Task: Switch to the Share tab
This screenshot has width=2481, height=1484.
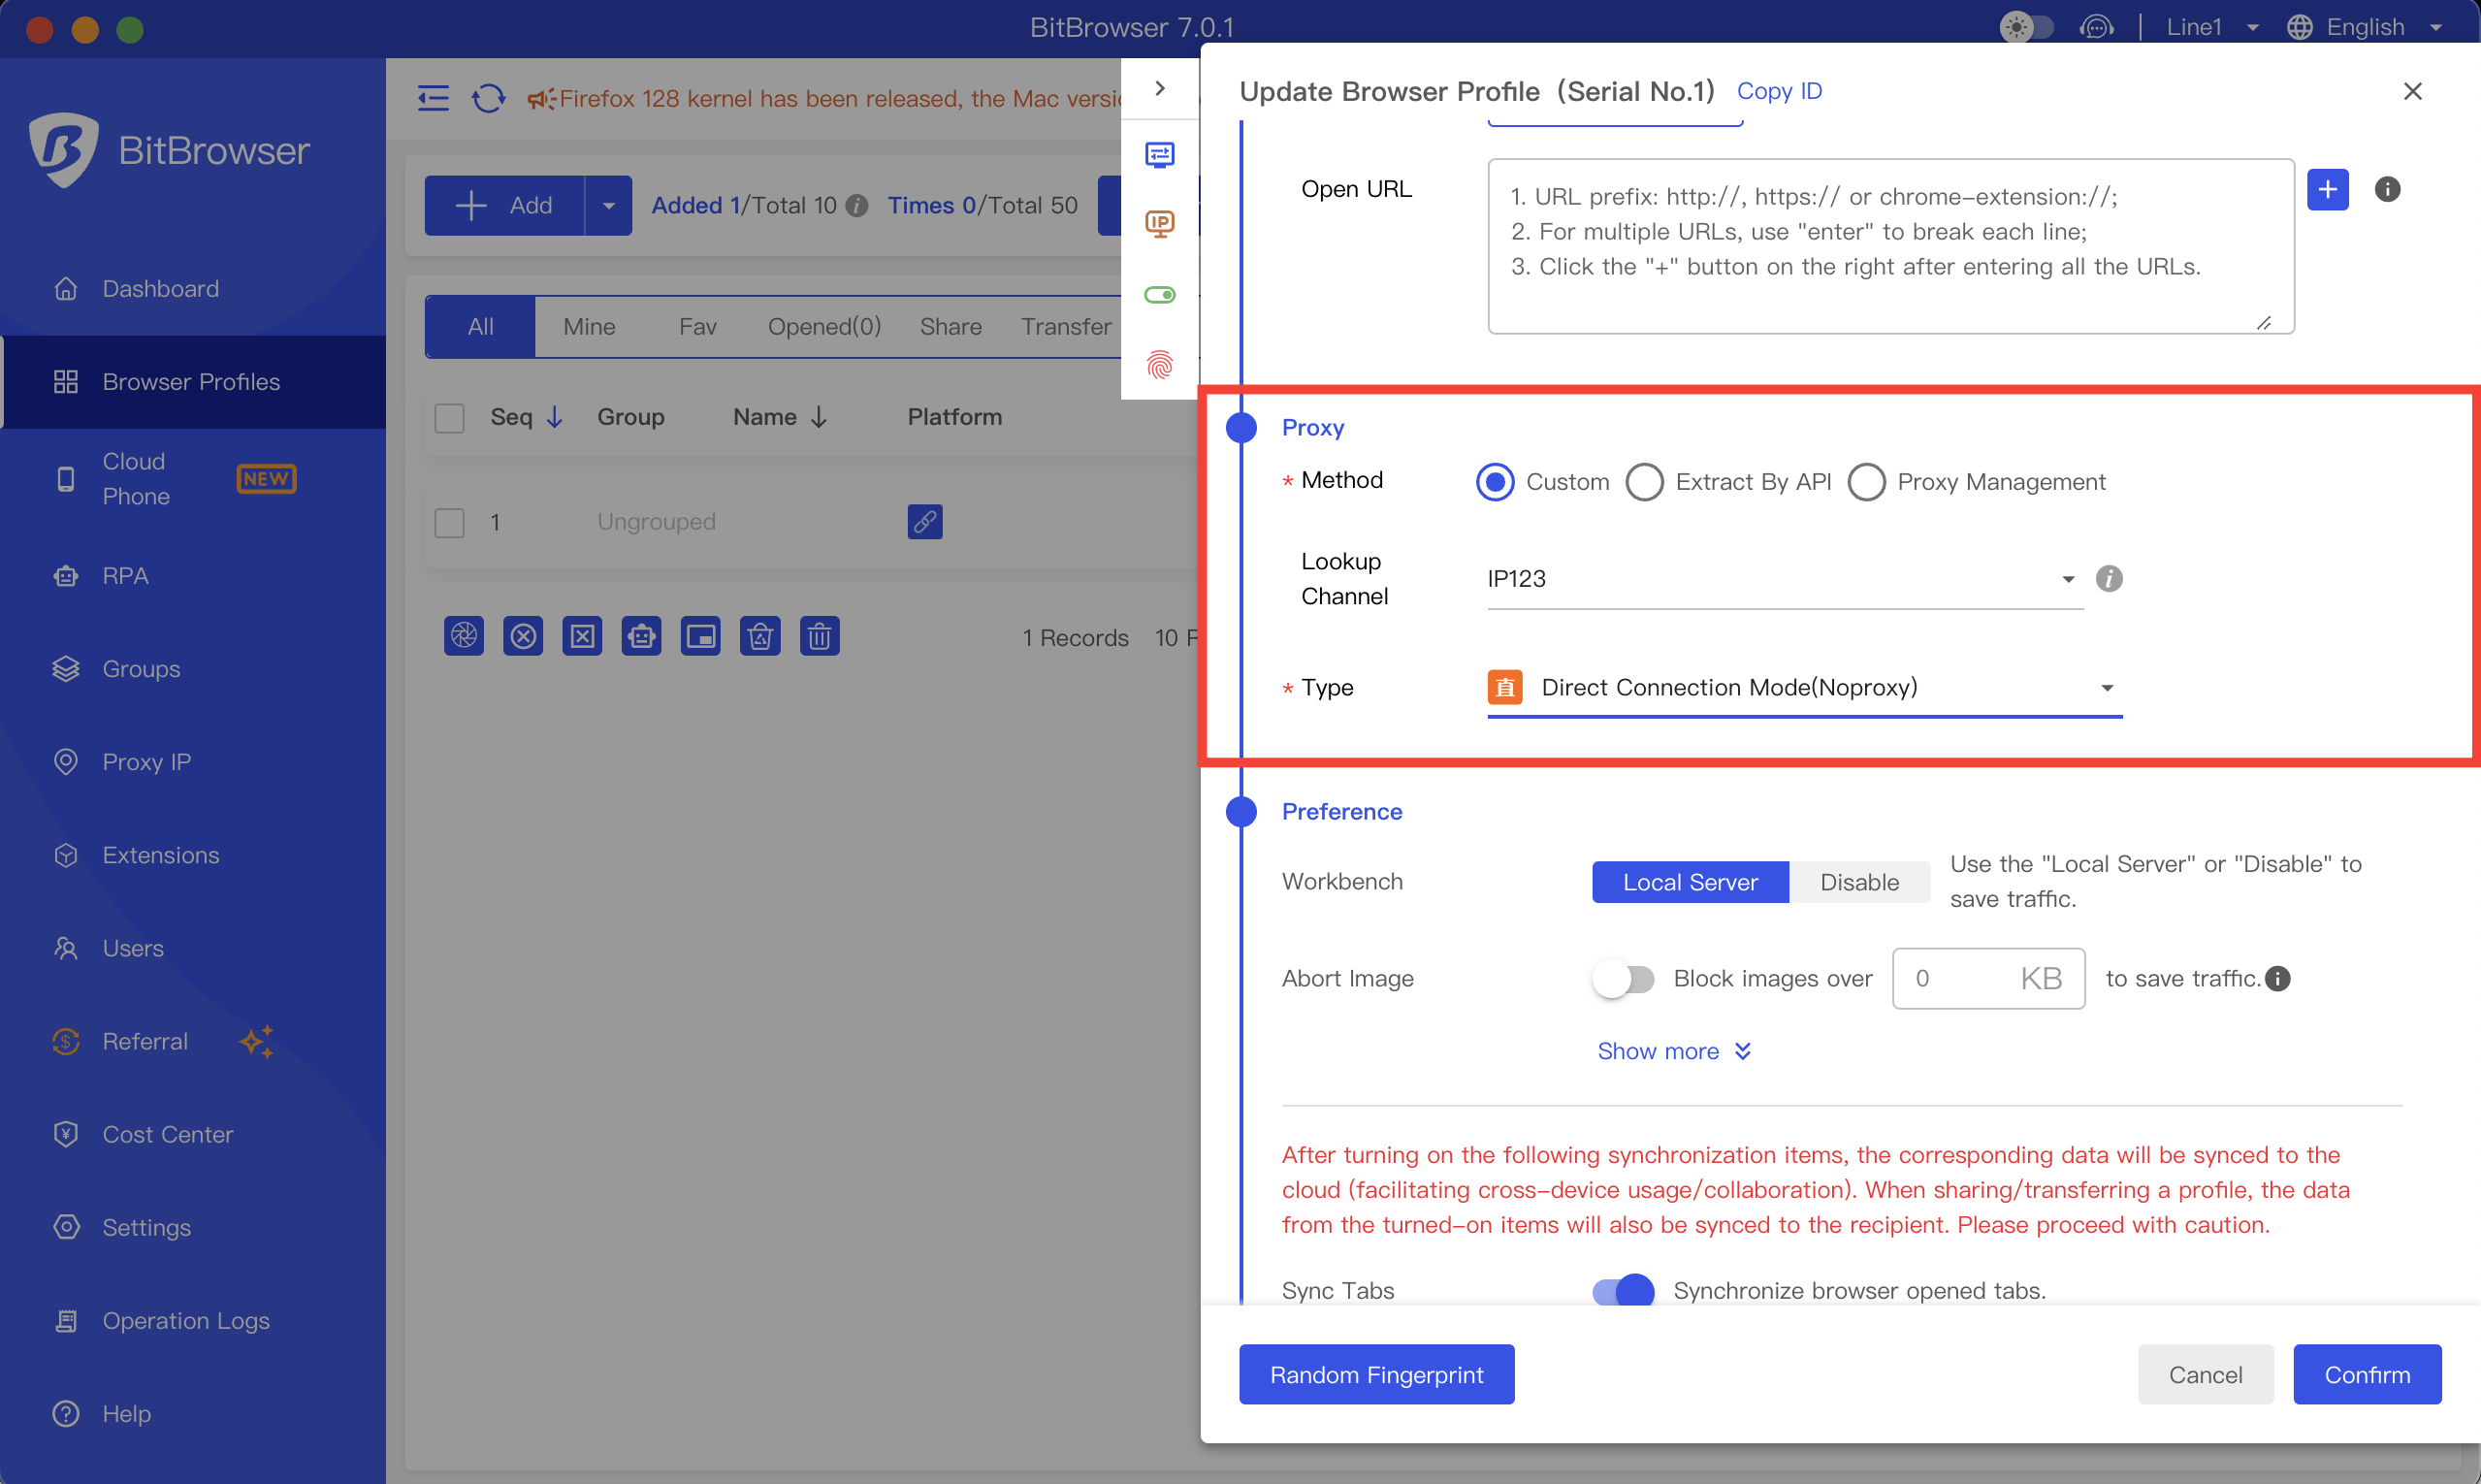Action: [x=950, y=327]
